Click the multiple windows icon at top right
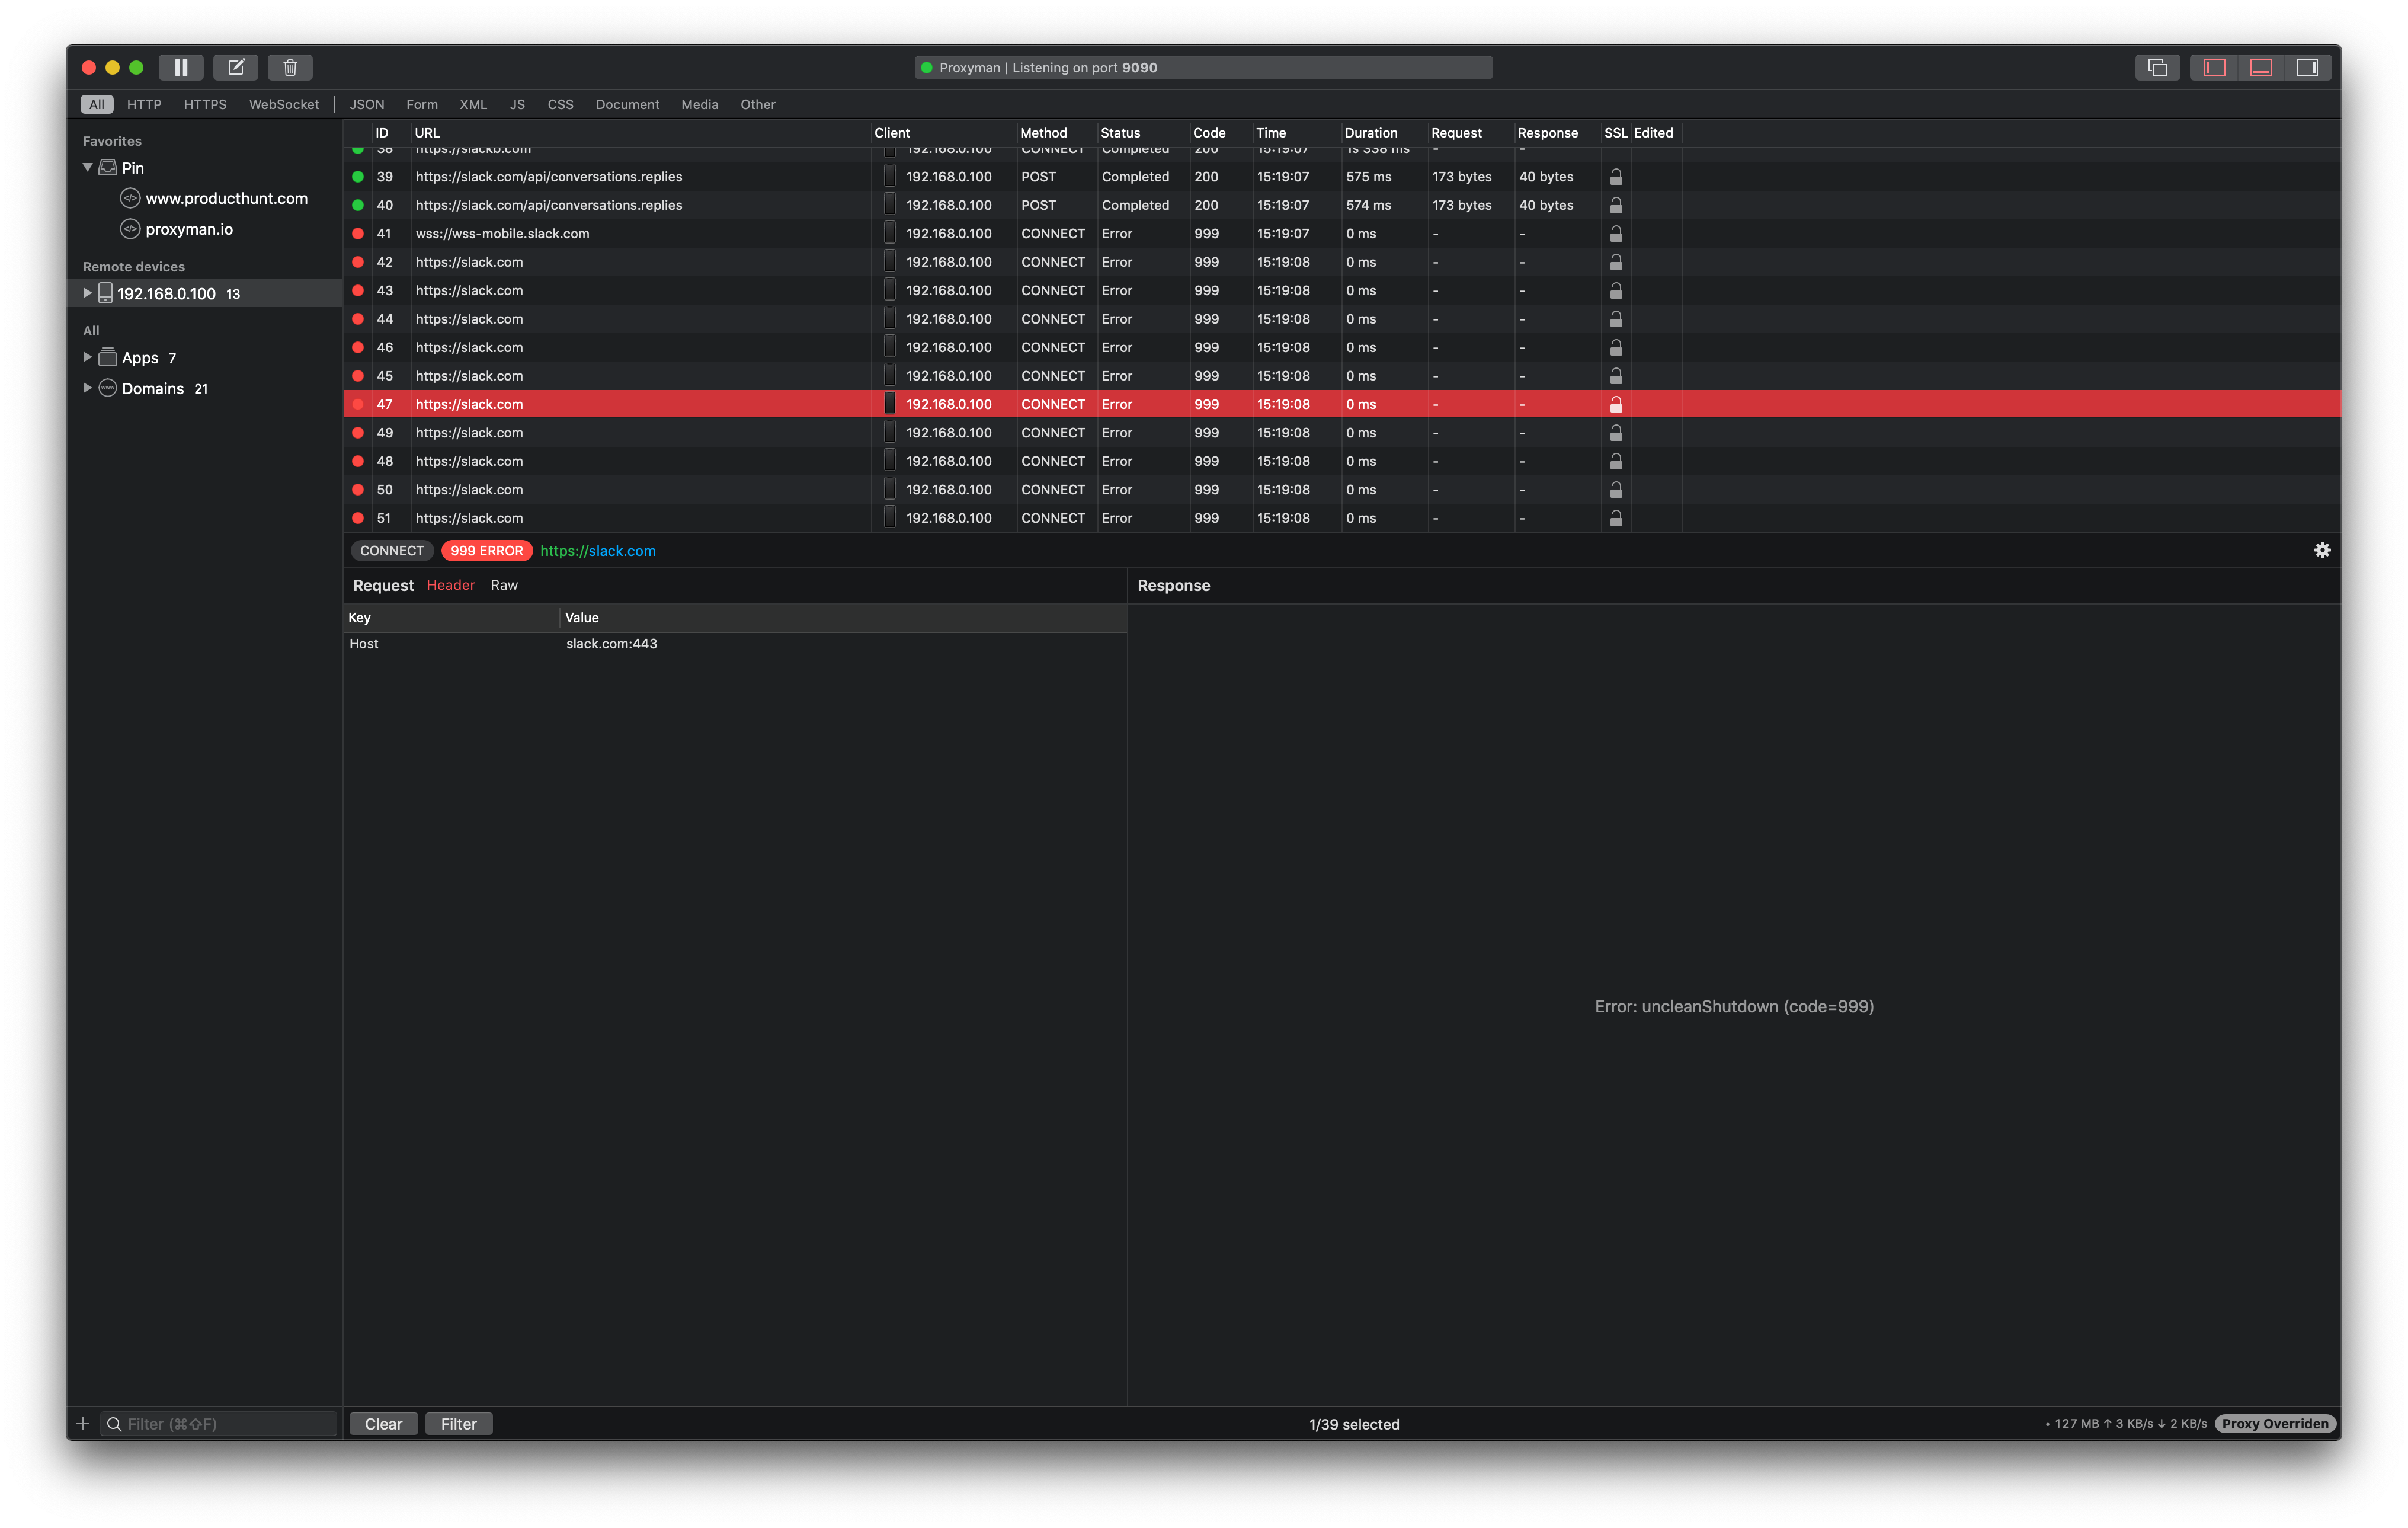2408x1528 pixels. click(x=2157, y=67)
